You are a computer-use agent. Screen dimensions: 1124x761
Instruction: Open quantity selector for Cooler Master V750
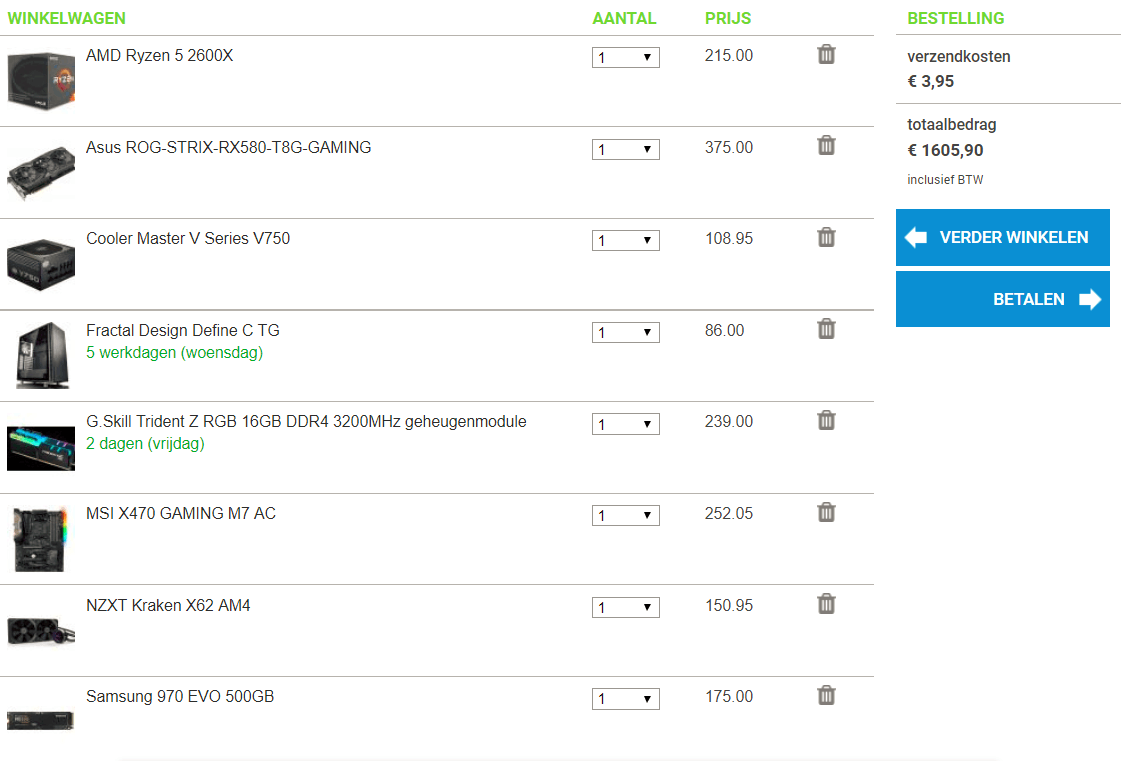pos(626,240)
